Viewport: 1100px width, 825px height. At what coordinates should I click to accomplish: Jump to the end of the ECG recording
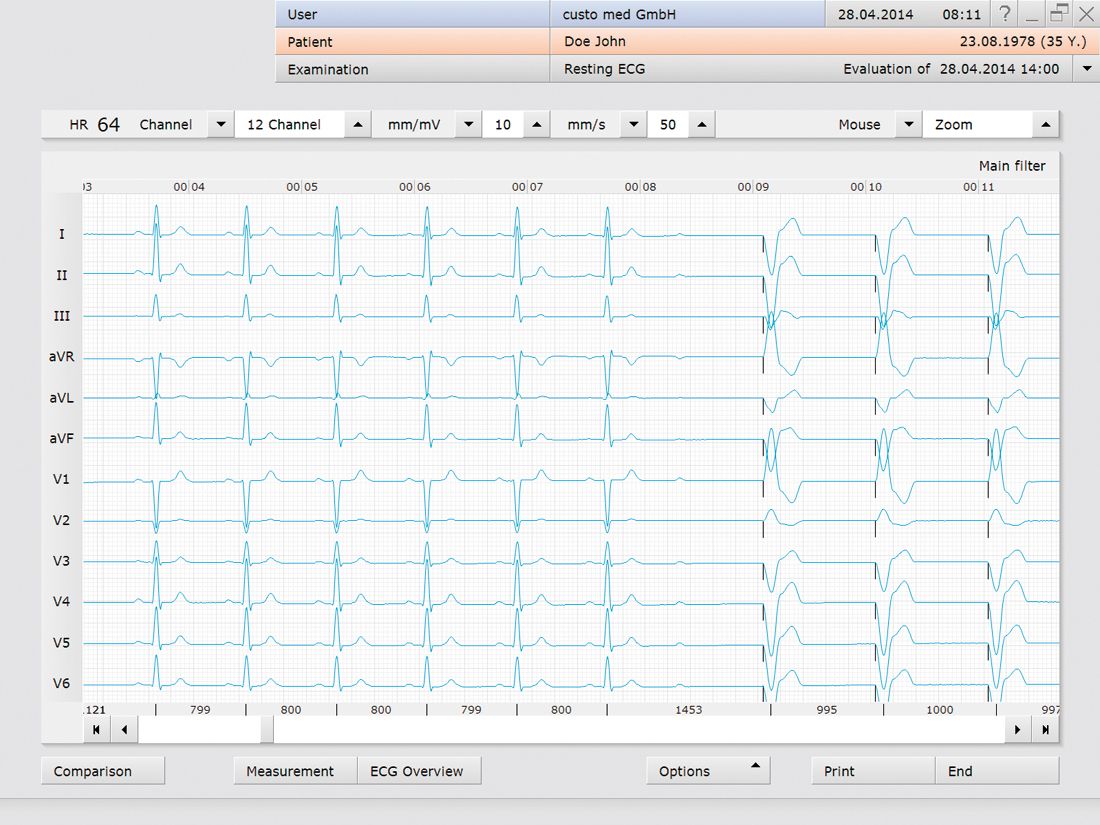pos(1045,730)
